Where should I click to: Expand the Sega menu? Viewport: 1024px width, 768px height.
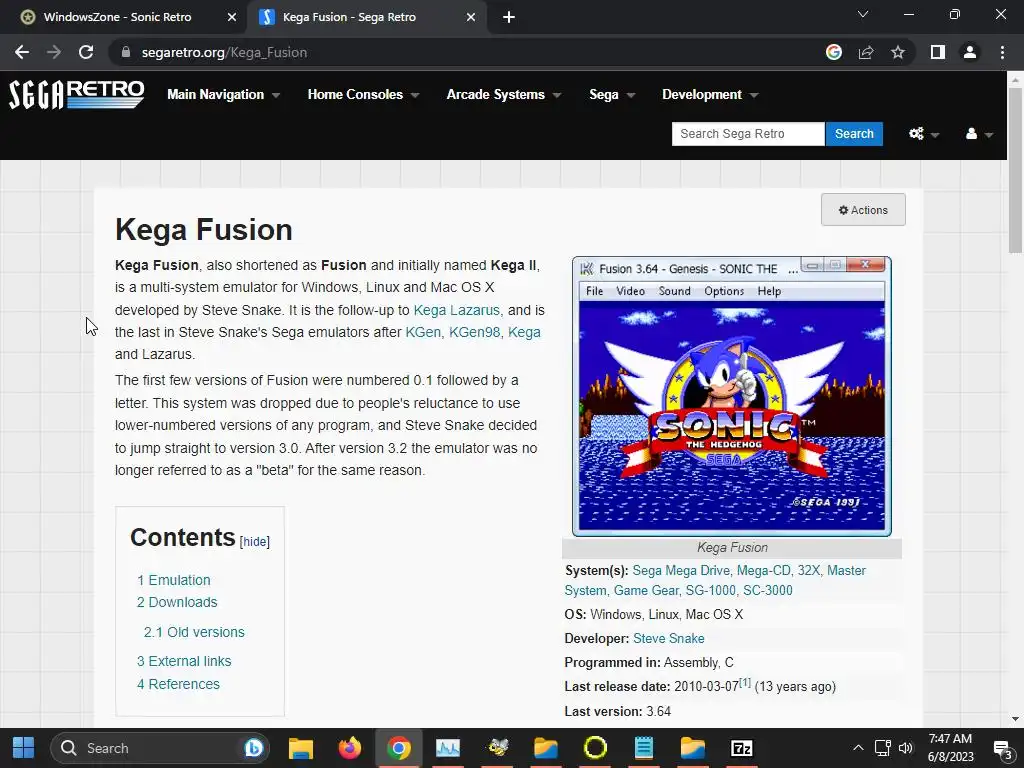click(612, 95)
